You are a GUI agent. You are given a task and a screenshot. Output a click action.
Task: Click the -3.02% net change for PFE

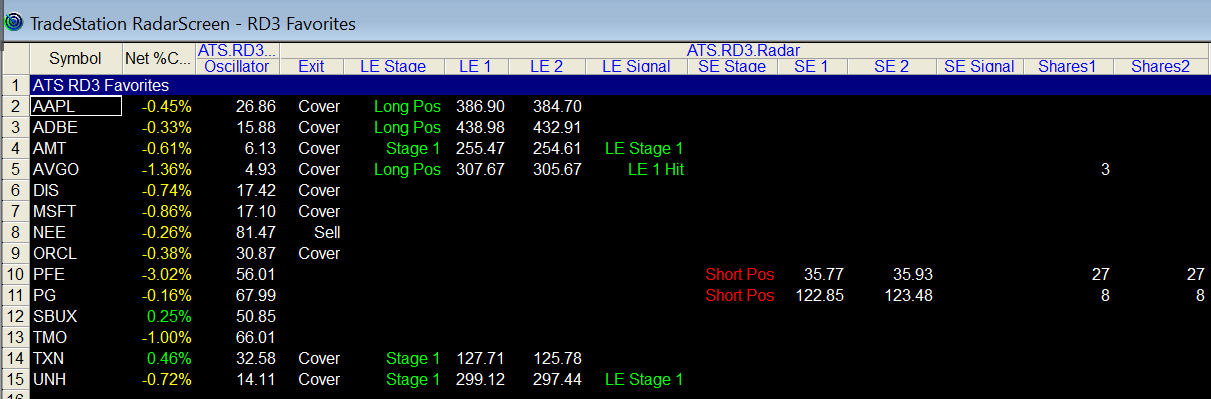pos(166,274)
